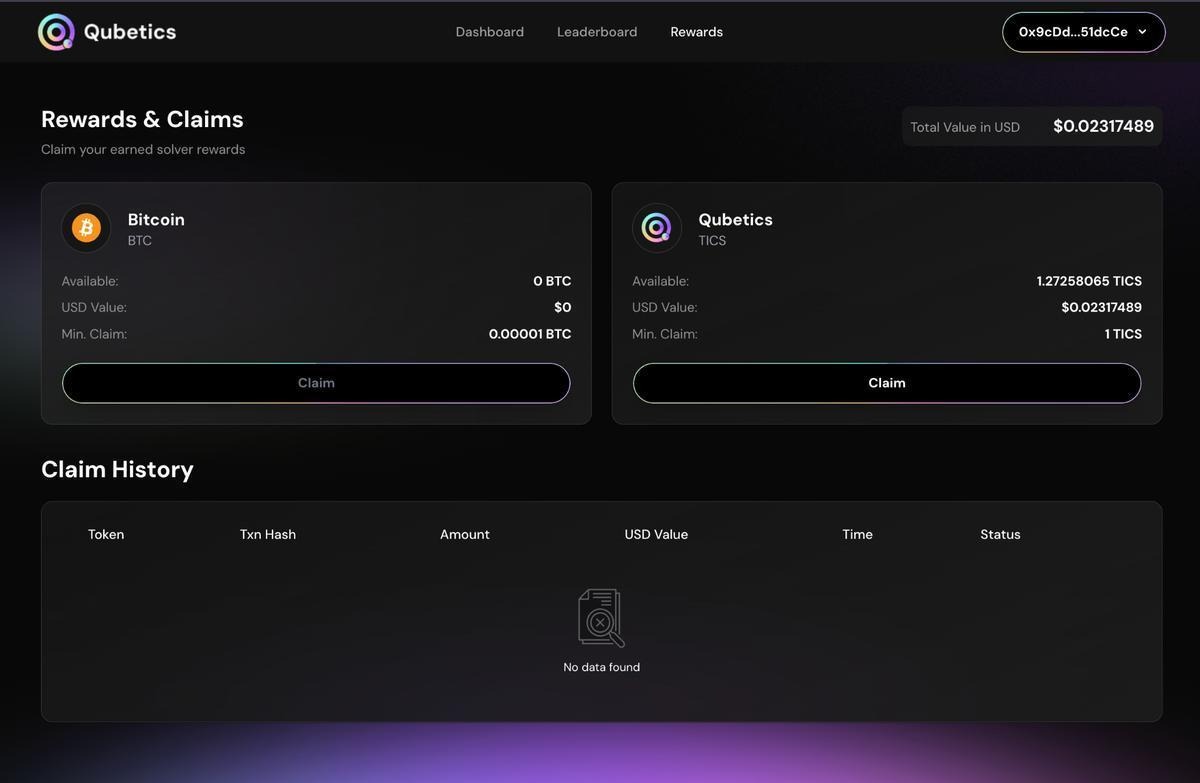
Task: Click the Qubetics logo icon in header
Action: coord(56,32)
